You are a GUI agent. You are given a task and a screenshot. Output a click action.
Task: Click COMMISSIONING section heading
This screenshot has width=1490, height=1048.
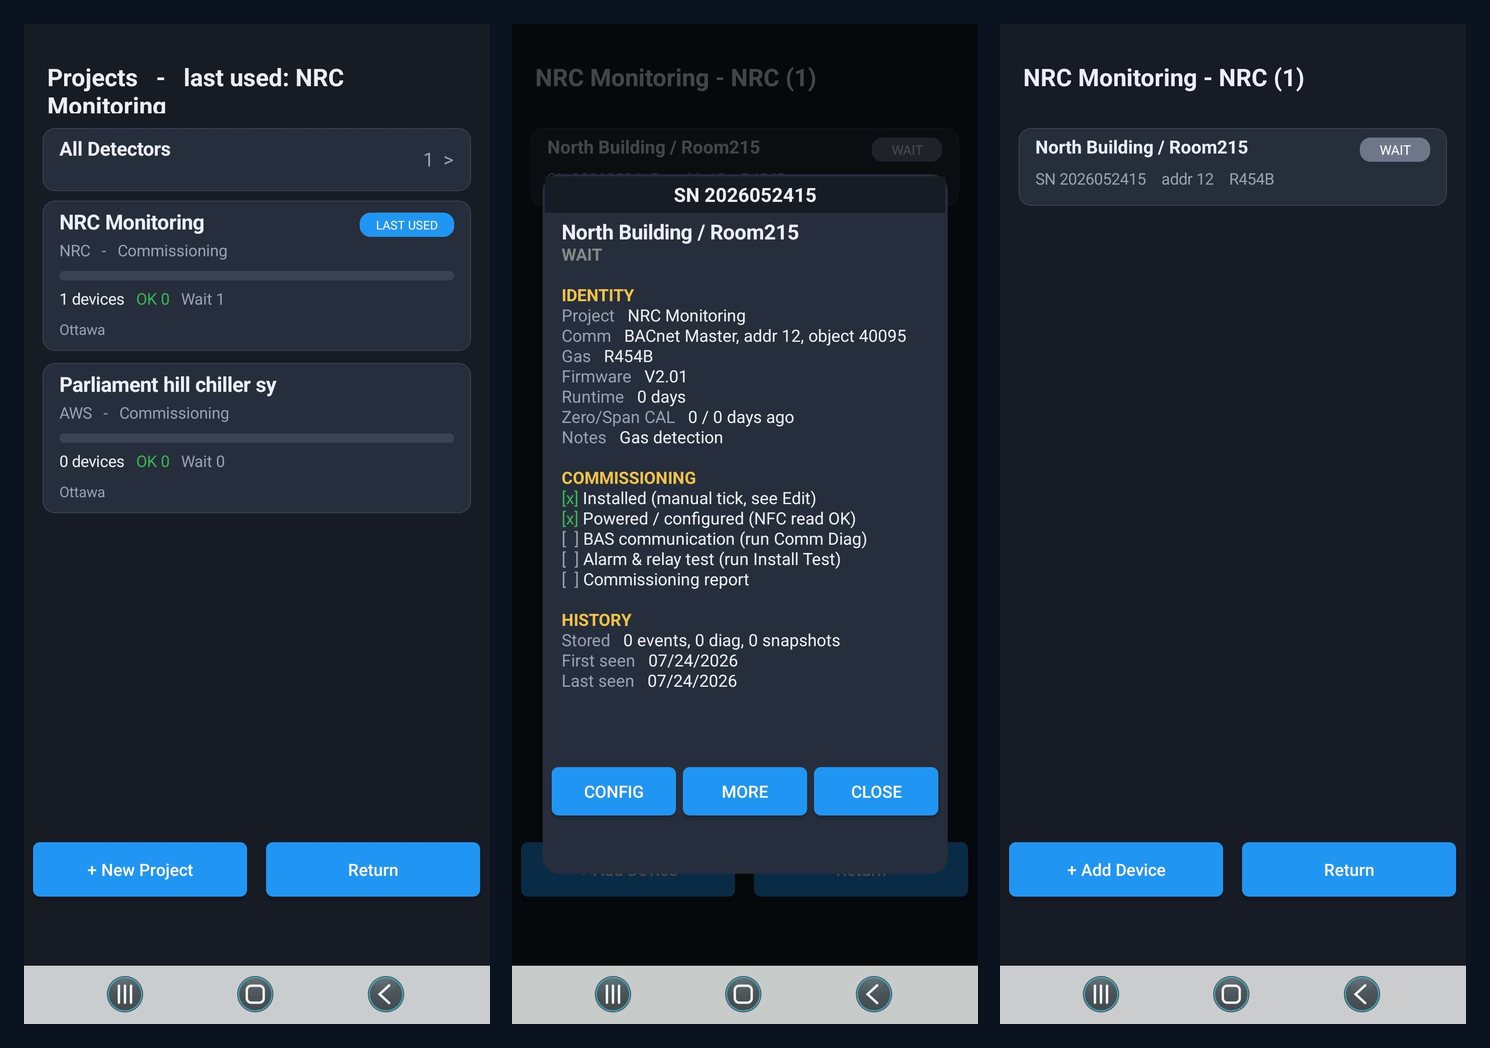pos(629,478)
